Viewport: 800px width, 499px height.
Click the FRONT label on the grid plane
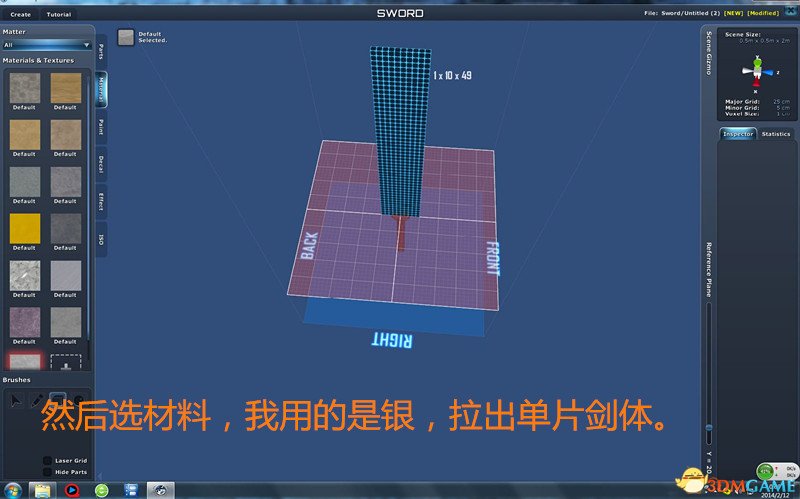tap(492, 259)
